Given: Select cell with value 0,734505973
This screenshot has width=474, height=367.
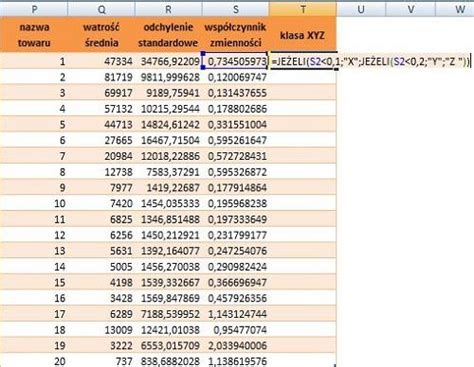Looking at the screenshot, I should [x=235, y=61].
